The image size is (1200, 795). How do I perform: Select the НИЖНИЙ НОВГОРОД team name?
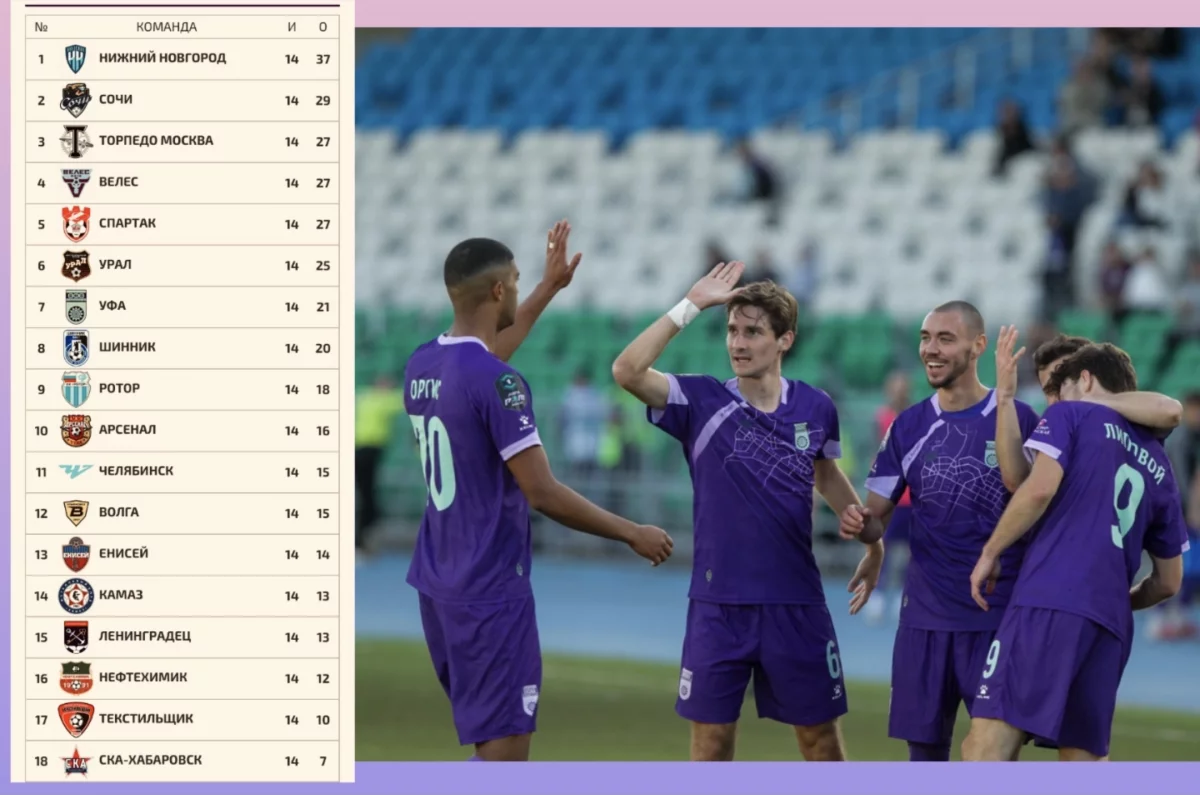[162, 58]
